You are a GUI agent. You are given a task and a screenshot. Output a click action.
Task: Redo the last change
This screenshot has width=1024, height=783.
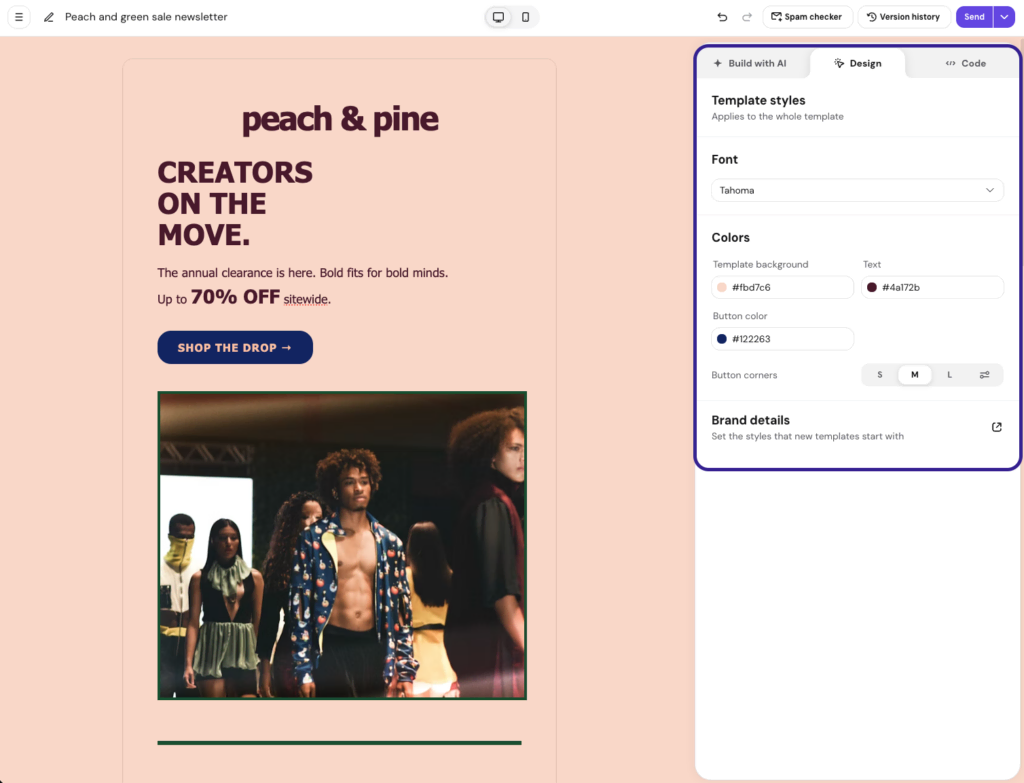click(x=746, y=17)
